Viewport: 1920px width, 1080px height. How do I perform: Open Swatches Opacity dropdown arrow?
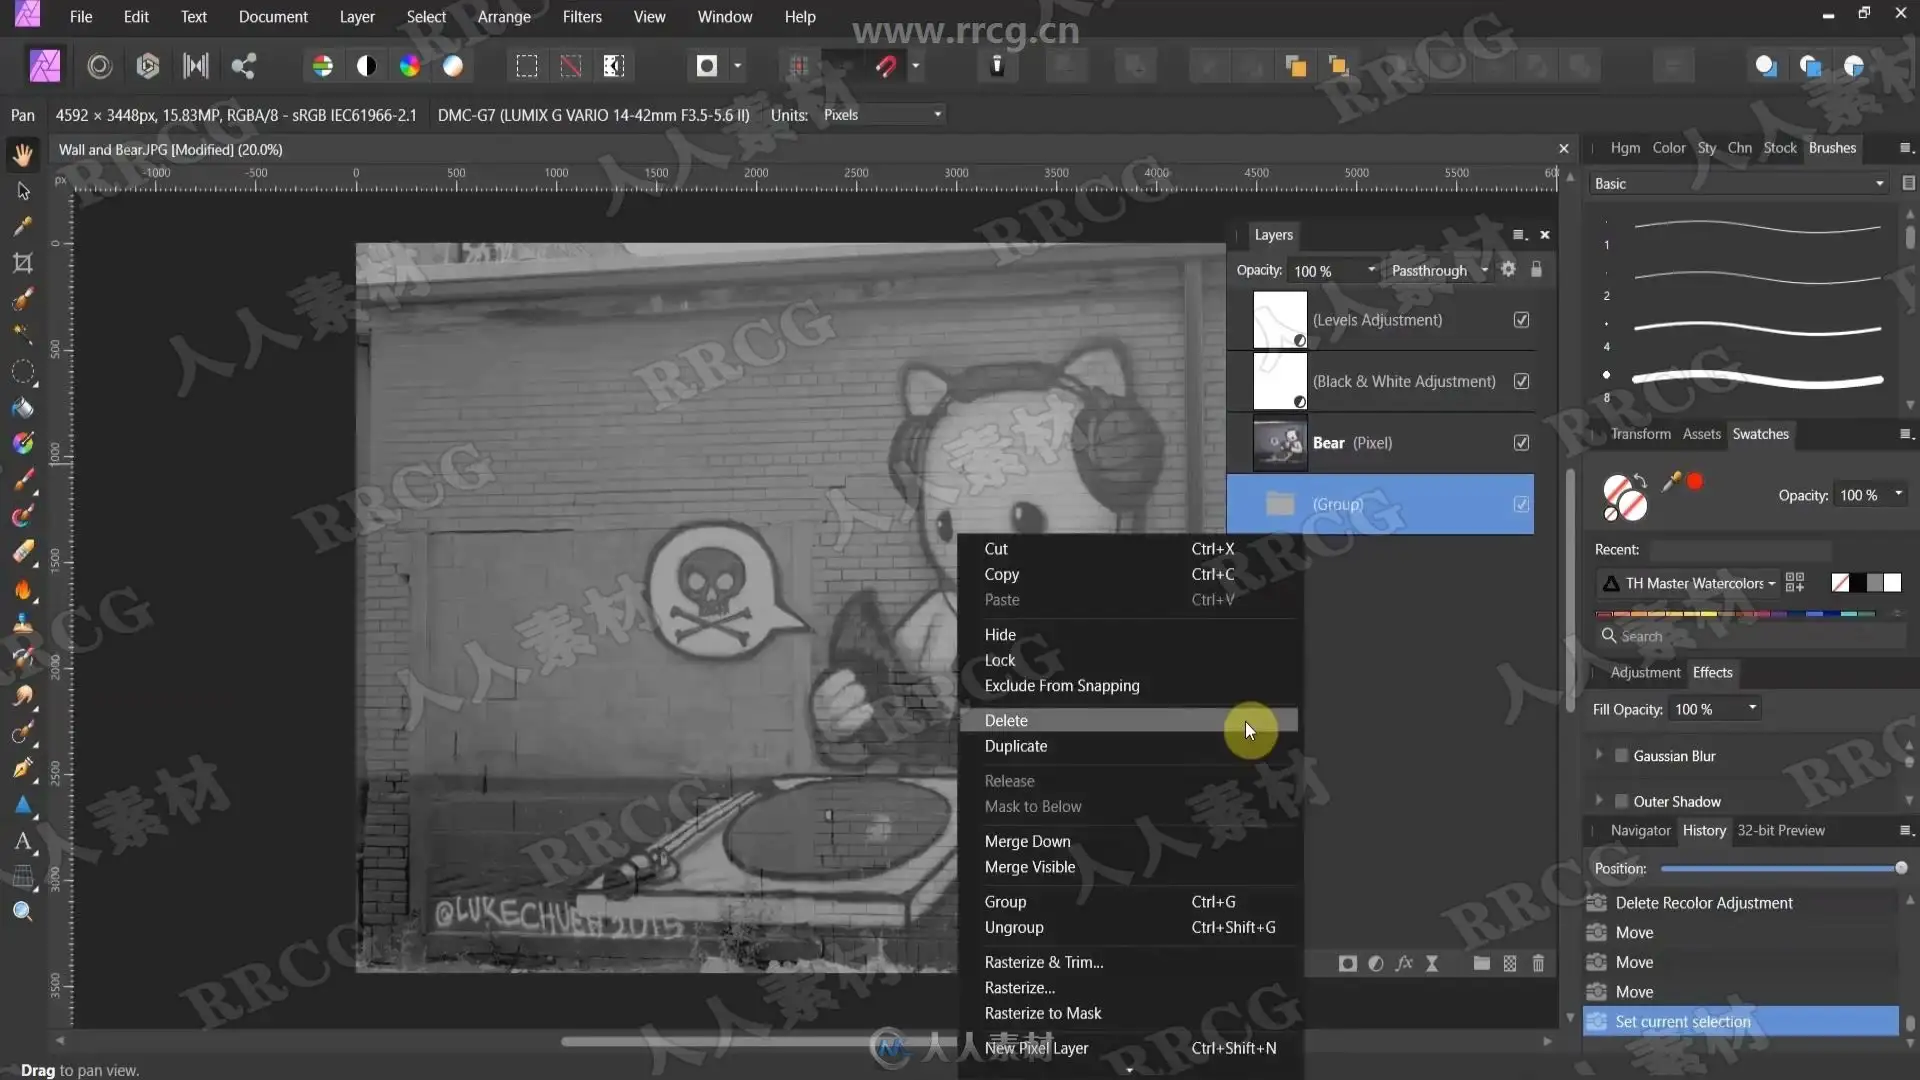(x=1898, y=494)
